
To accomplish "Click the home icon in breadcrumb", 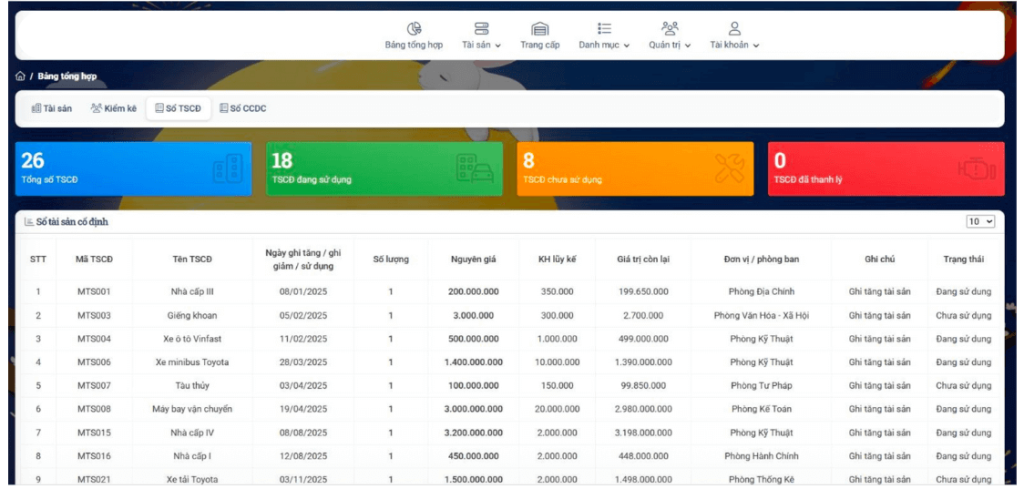I will point(20,76).
